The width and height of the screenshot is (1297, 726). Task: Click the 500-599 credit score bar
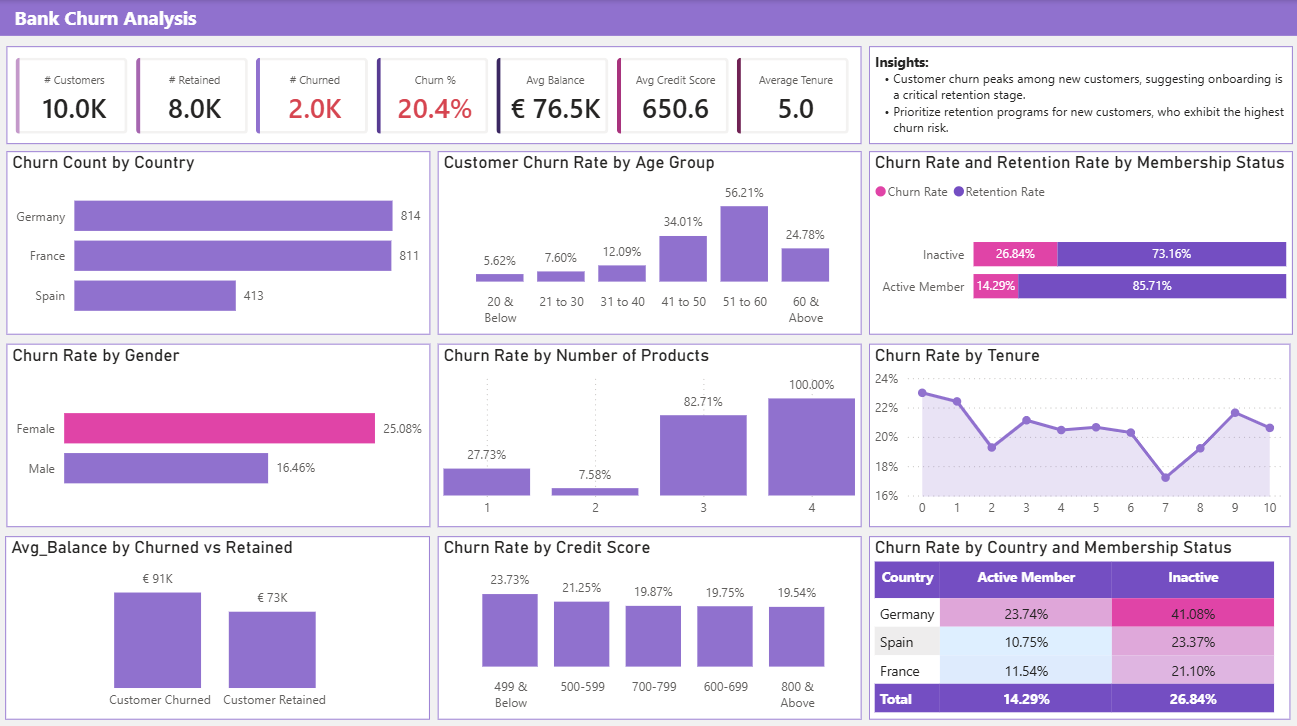[x=581, y=634]
